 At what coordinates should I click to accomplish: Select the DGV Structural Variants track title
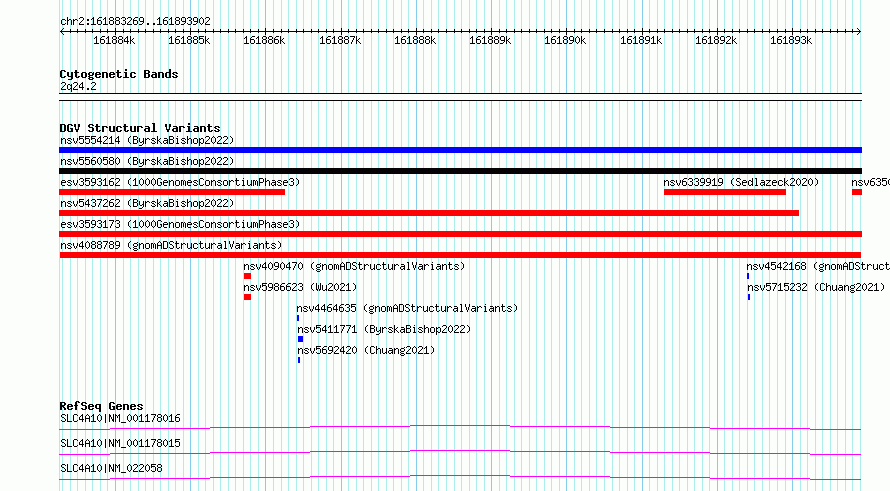(140, 128)
